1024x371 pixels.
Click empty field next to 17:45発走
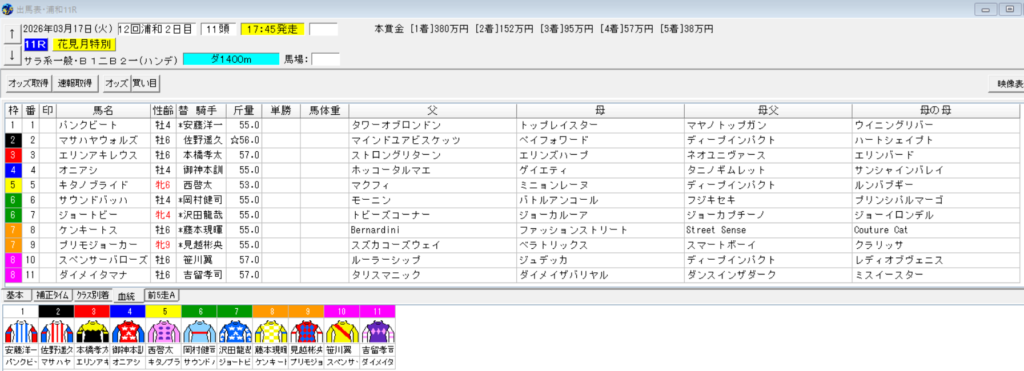(323, 29)
